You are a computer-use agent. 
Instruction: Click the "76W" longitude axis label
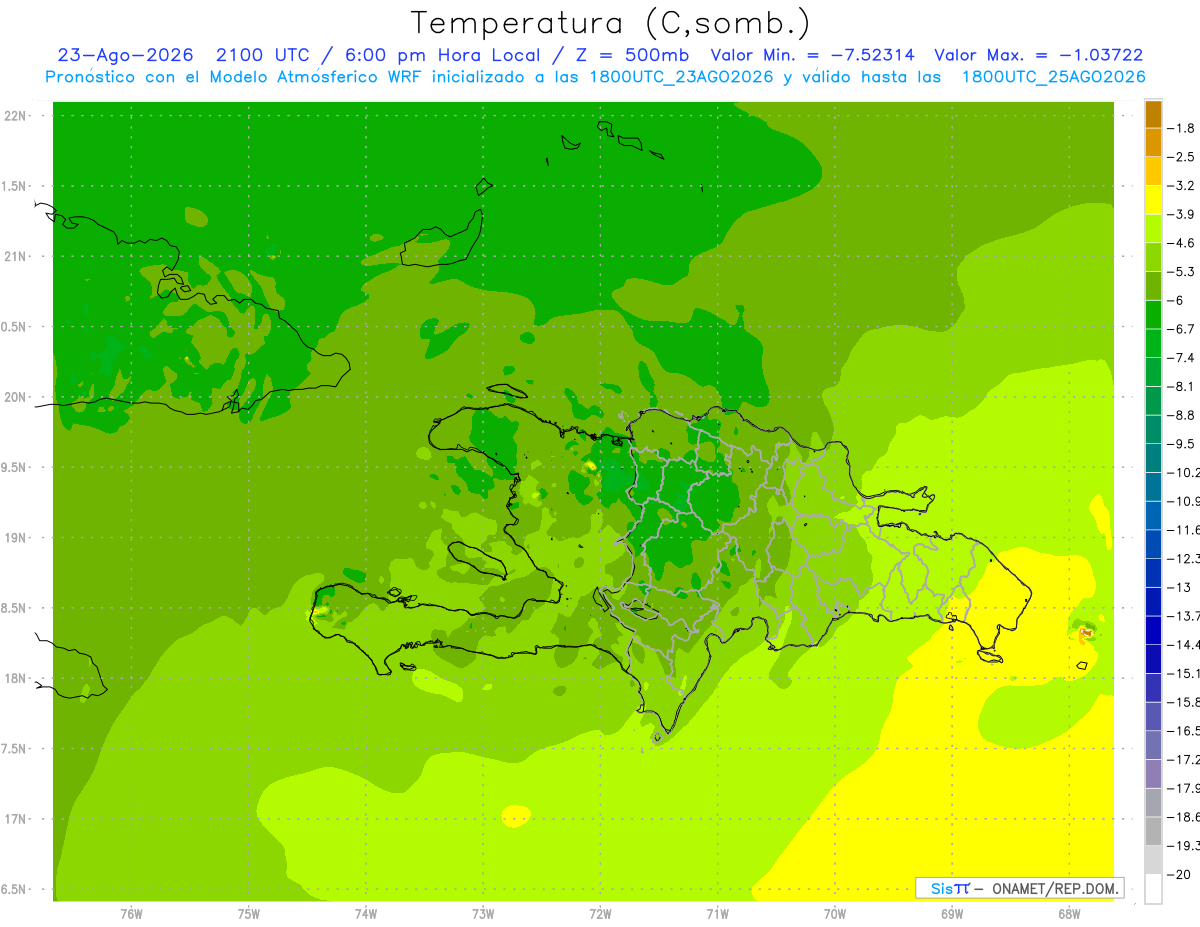pyautogui.click(x=131, y=913)
